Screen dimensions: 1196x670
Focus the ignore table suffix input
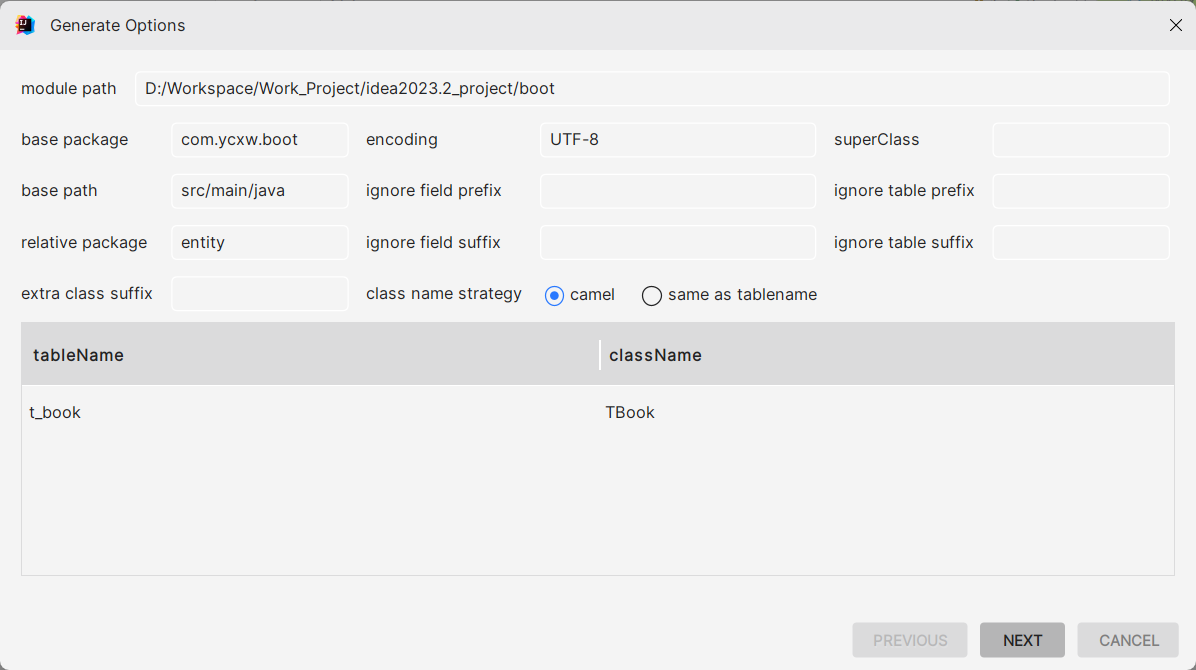click(1081, 242)
